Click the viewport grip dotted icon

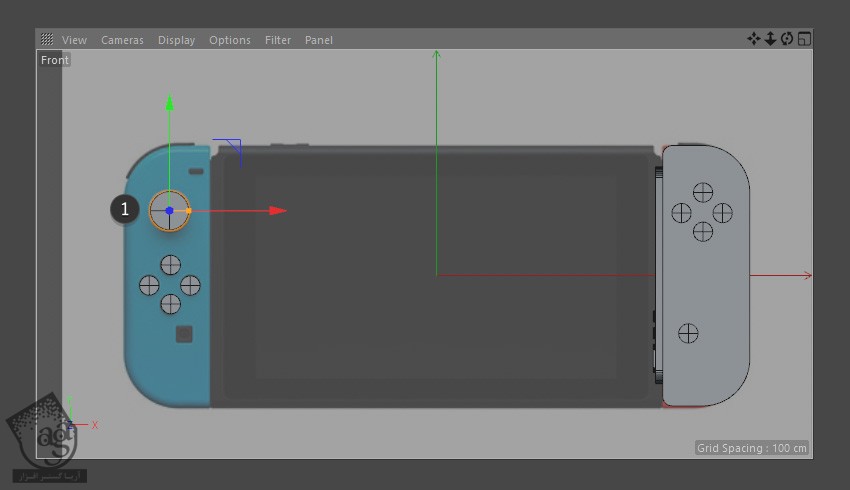[x=47, y=39]
